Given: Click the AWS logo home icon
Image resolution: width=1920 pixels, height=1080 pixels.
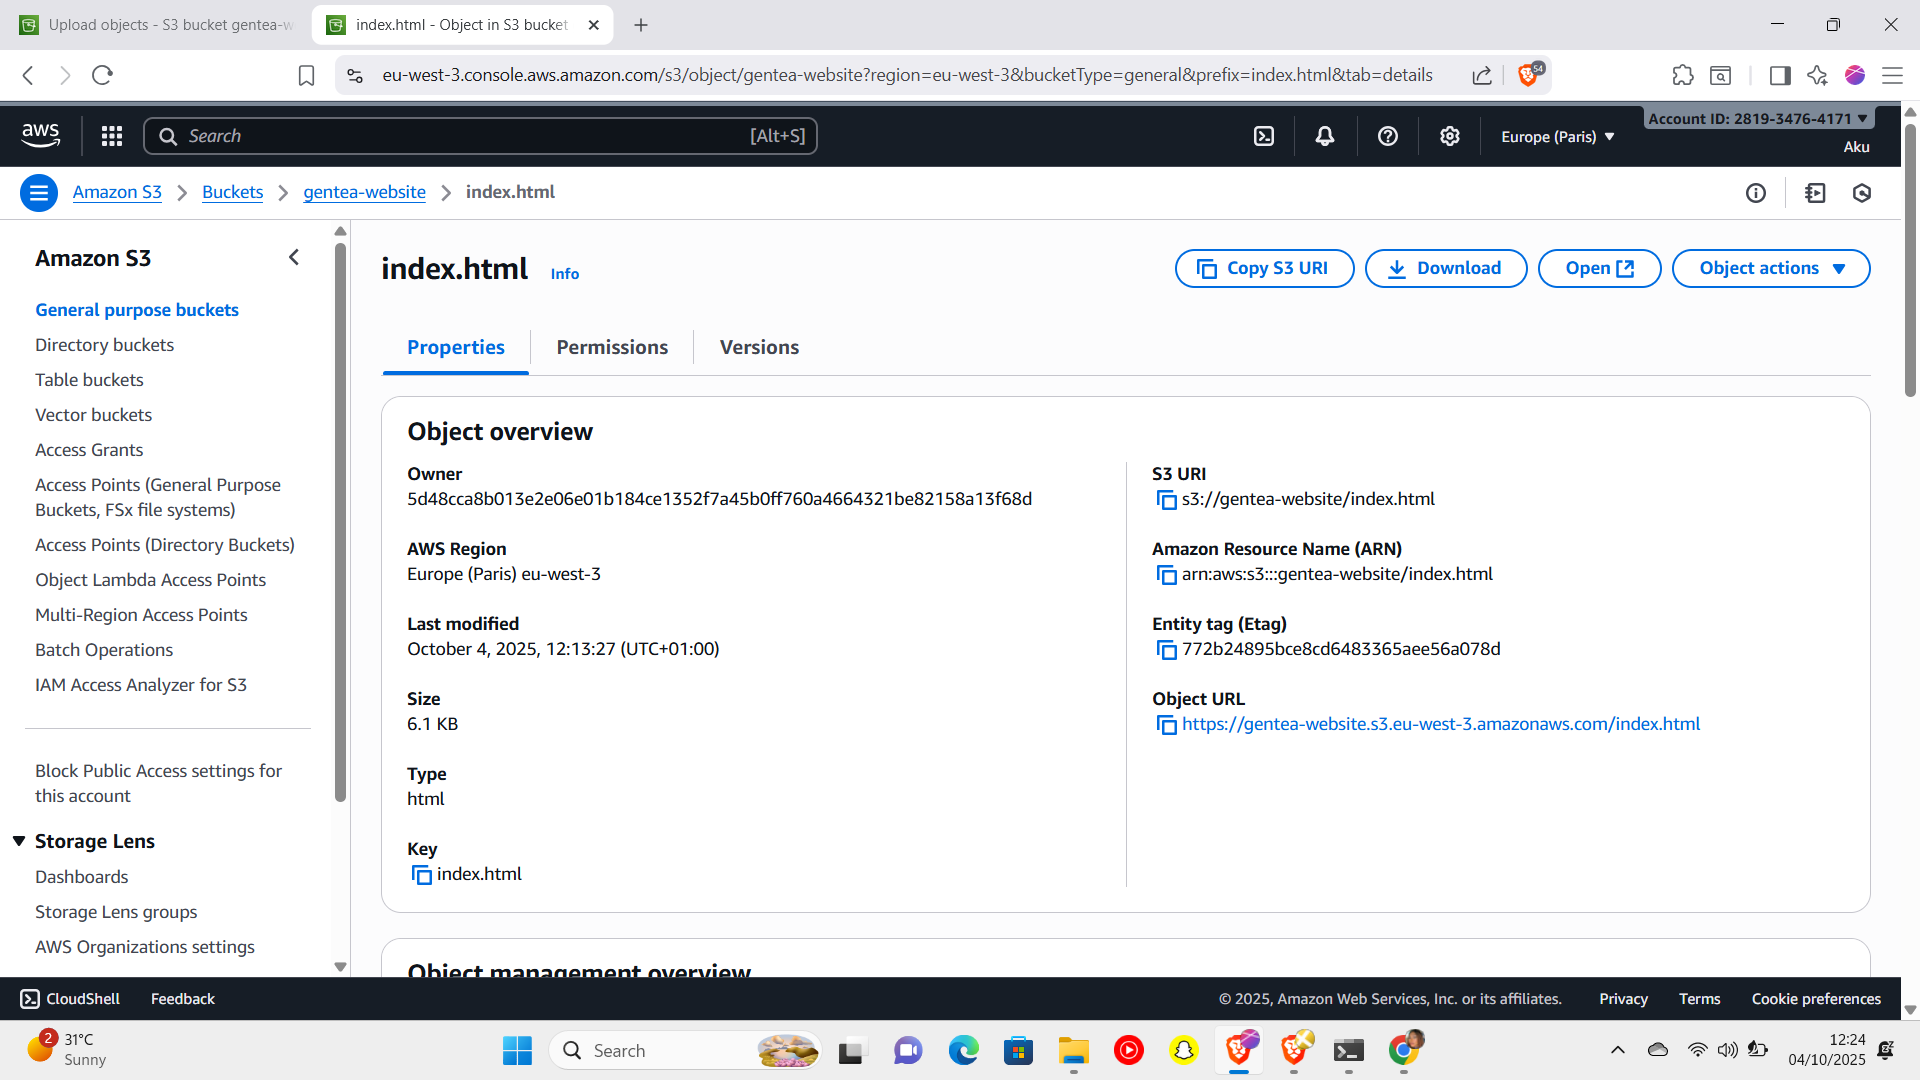Looking at the screenshot, I should click(41, 136).
